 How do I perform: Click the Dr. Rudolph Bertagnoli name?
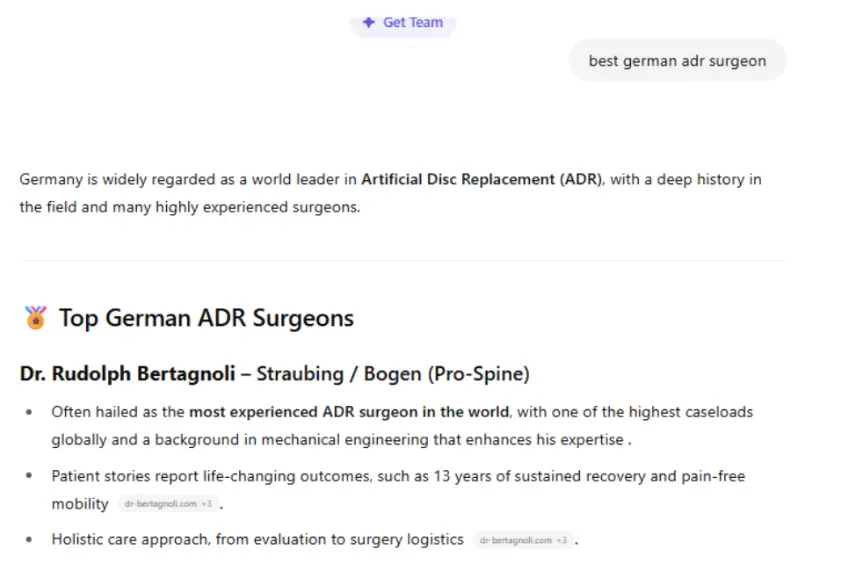click(127, 374)
